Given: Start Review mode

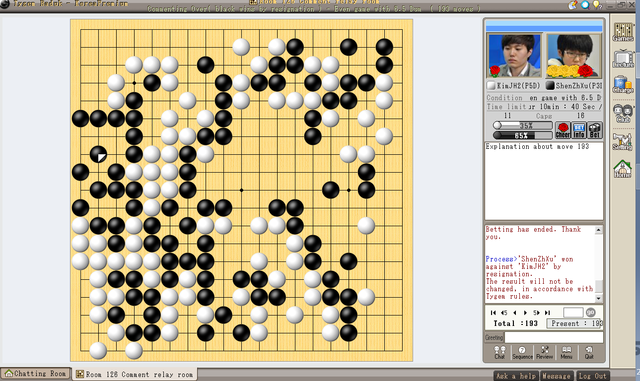Looking at the screenshot, I should click(544, 352).
